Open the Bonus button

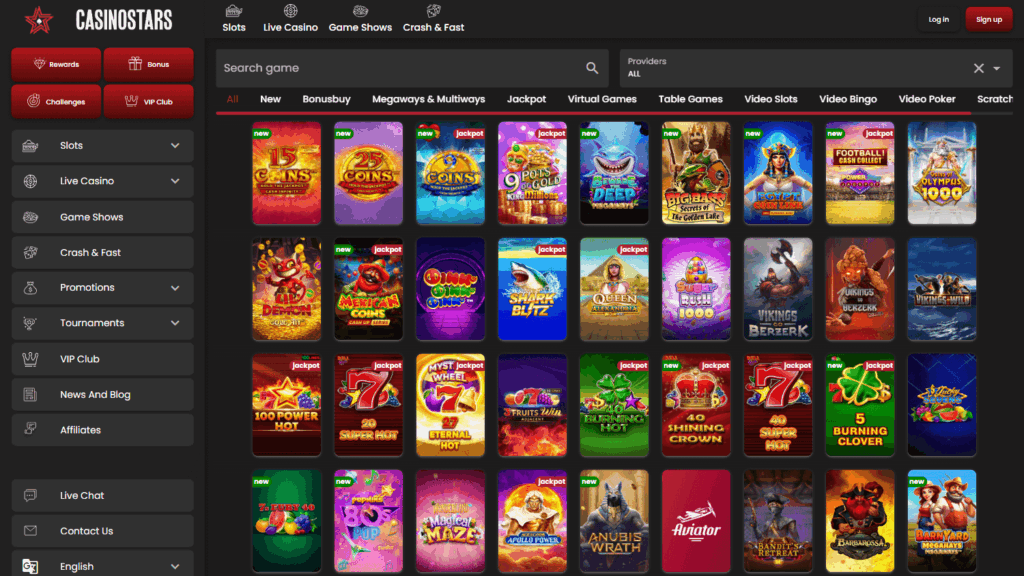148,64
